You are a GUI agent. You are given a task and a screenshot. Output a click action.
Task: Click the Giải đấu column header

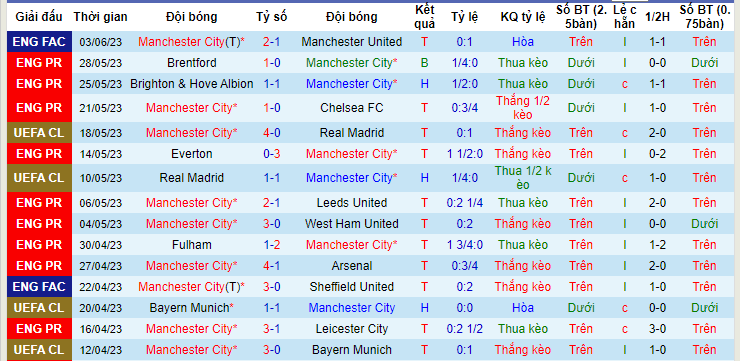pyautogui.click(x=39, y=17)
